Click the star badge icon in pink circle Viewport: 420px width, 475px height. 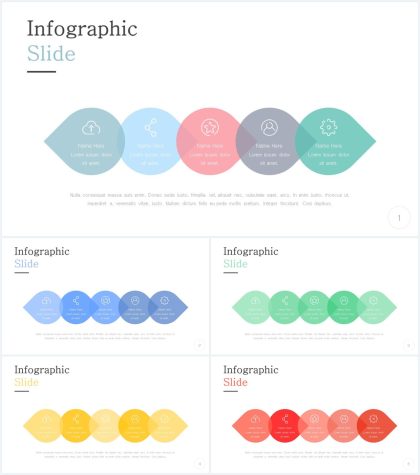tap(210, 128)
